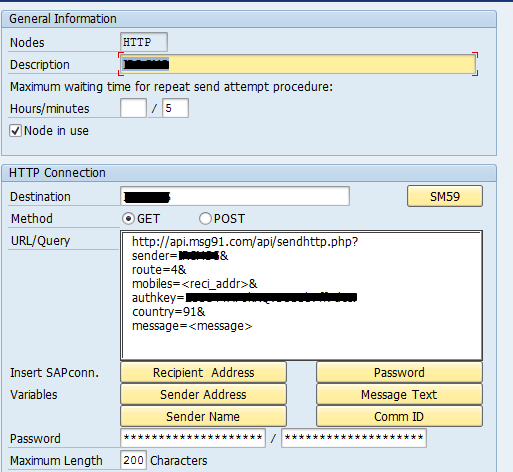Click the Nodes field showing HTTP
Screen dimensions: 513x472
(144, 42)
